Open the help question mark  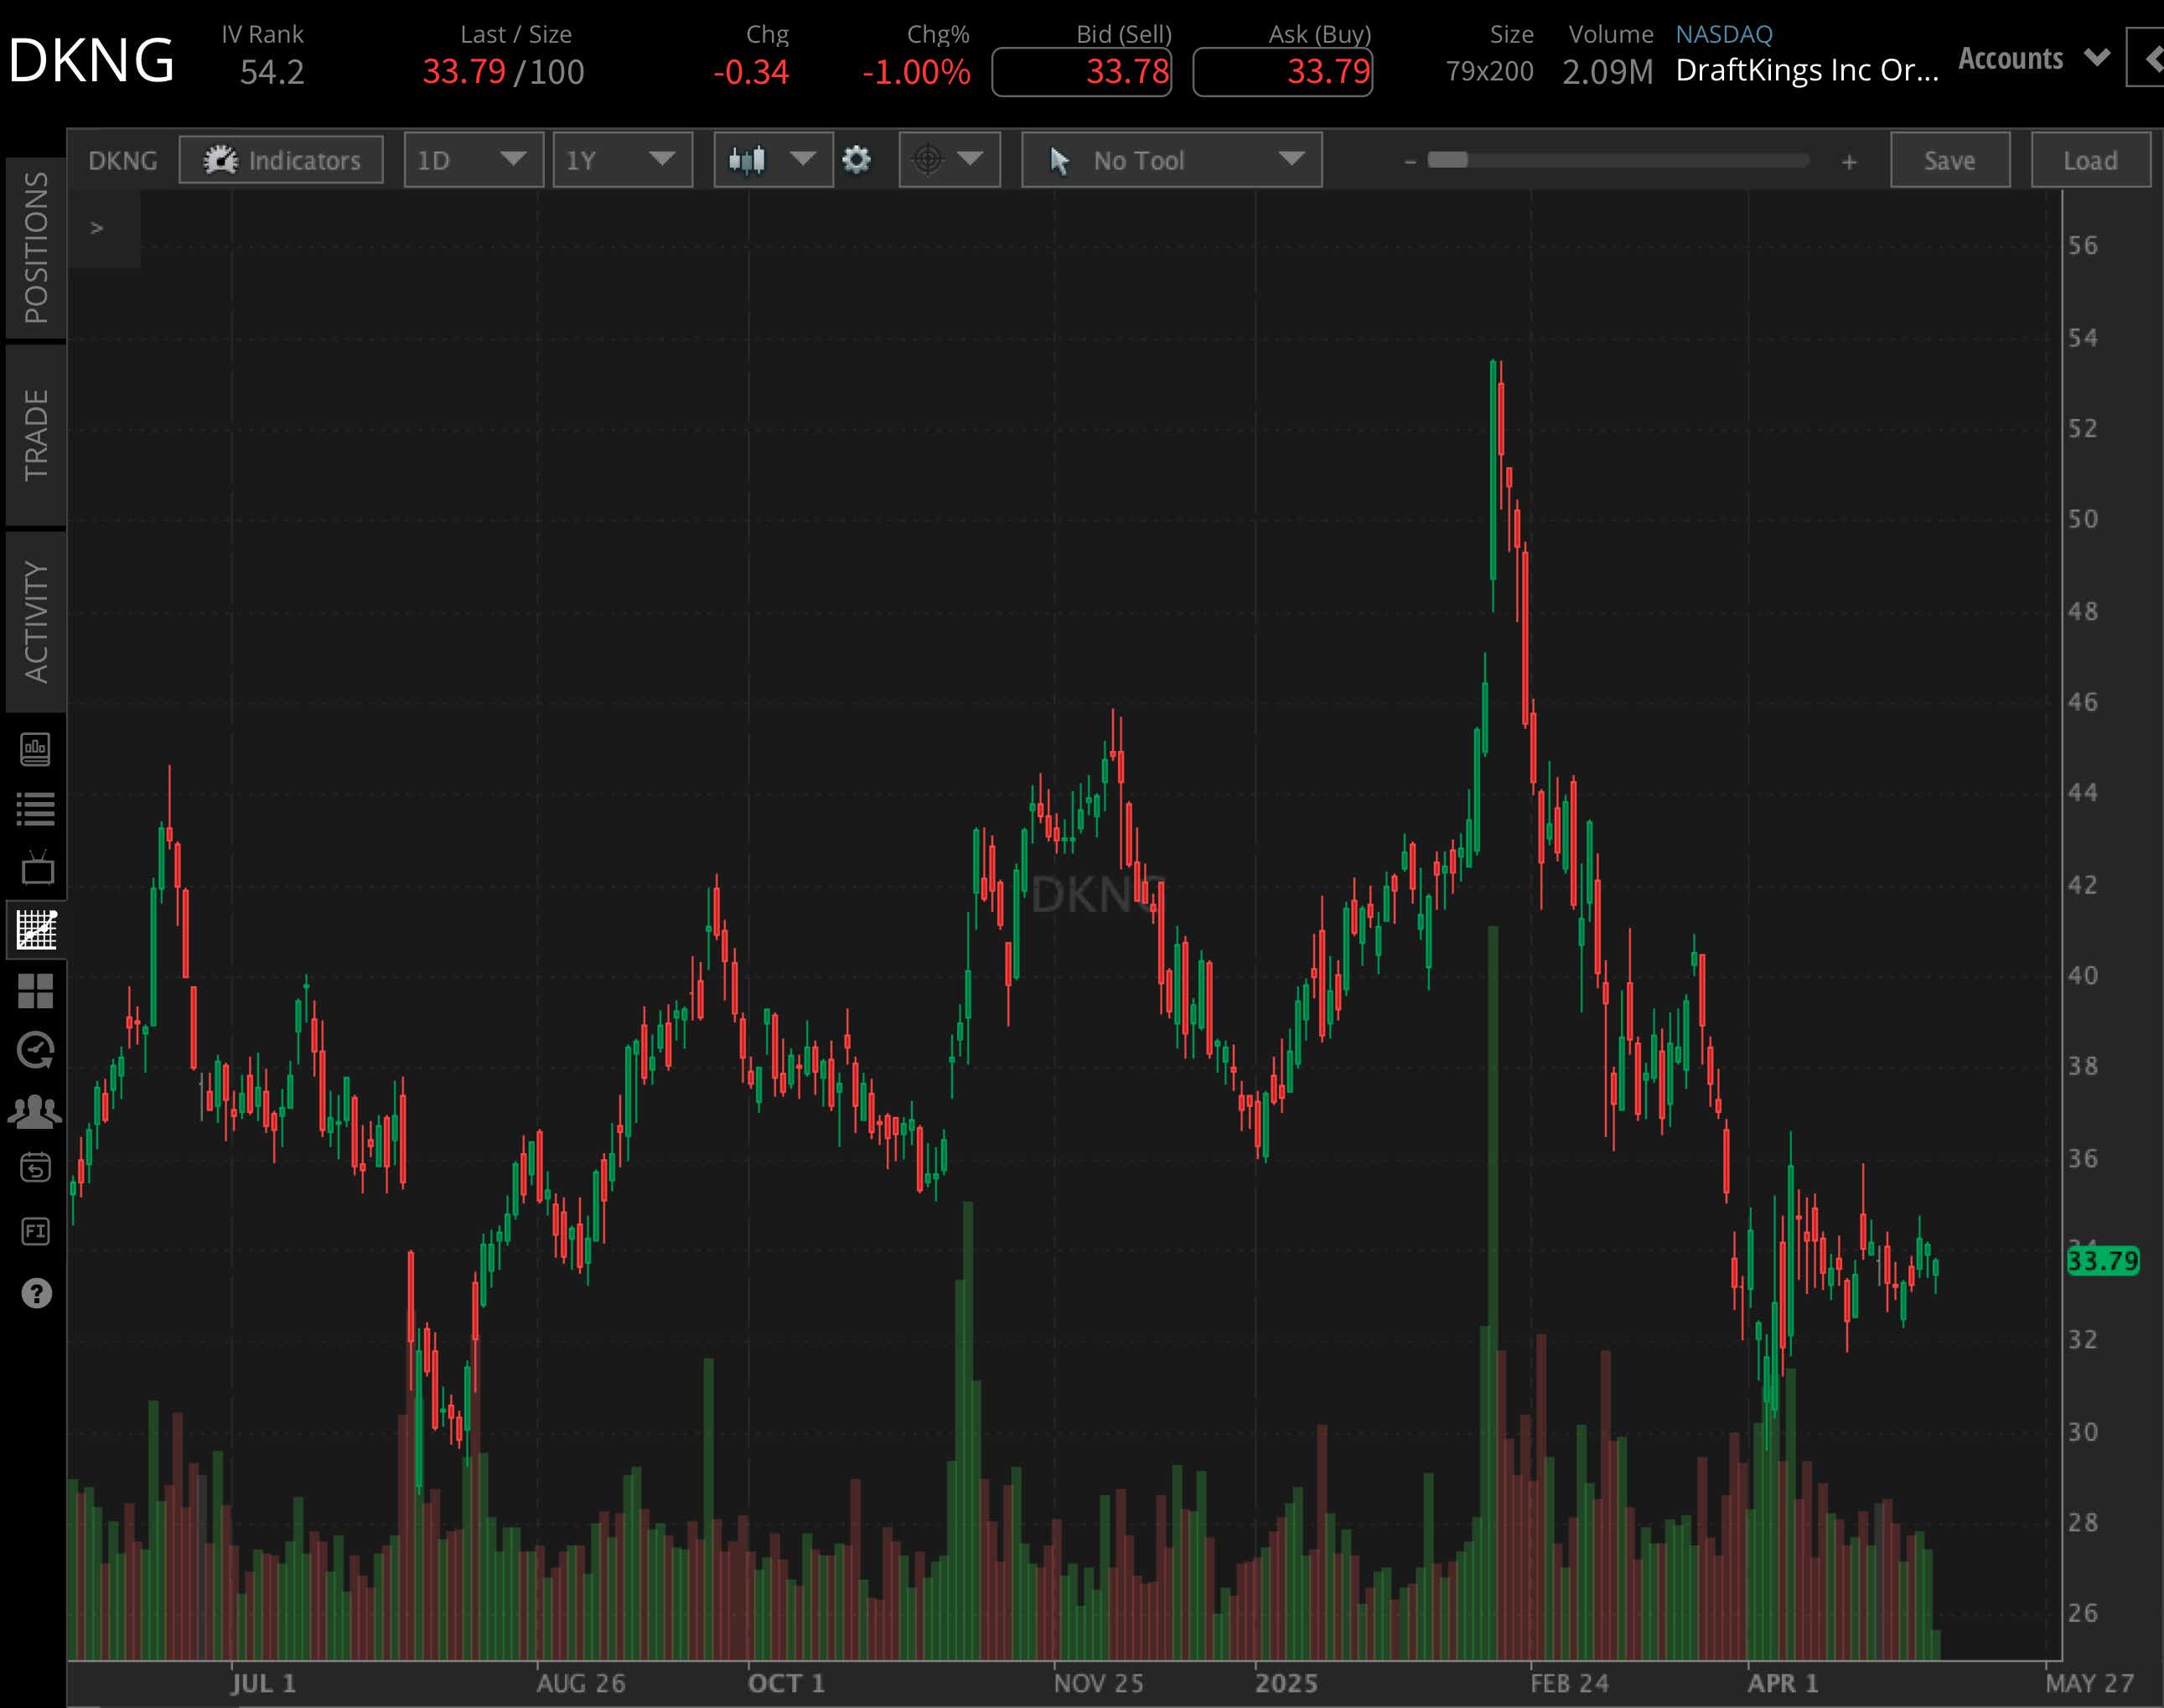point(37,1292)
